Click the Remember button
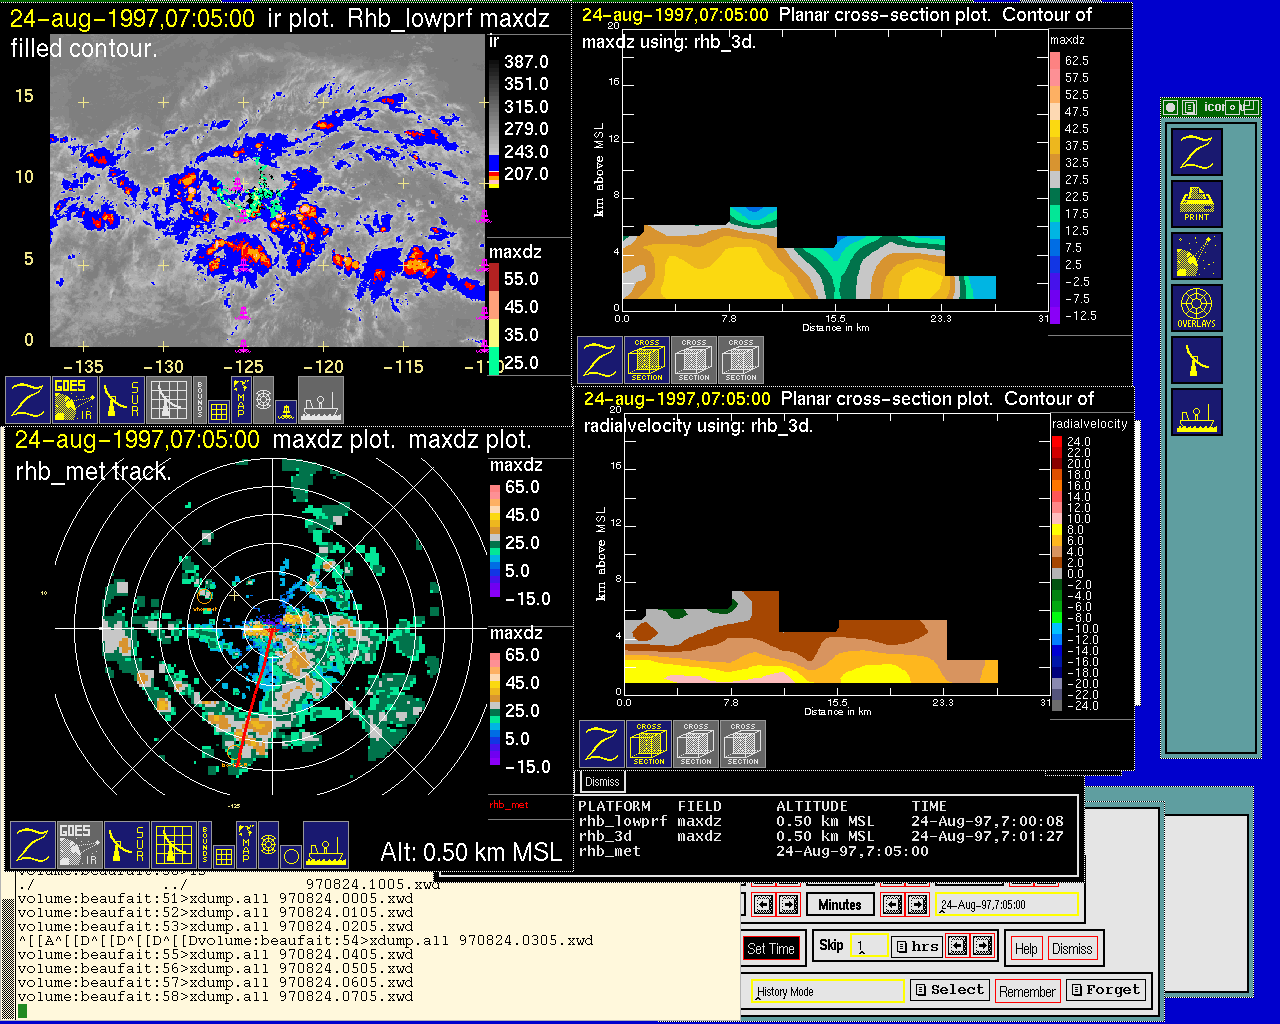 1027,991
